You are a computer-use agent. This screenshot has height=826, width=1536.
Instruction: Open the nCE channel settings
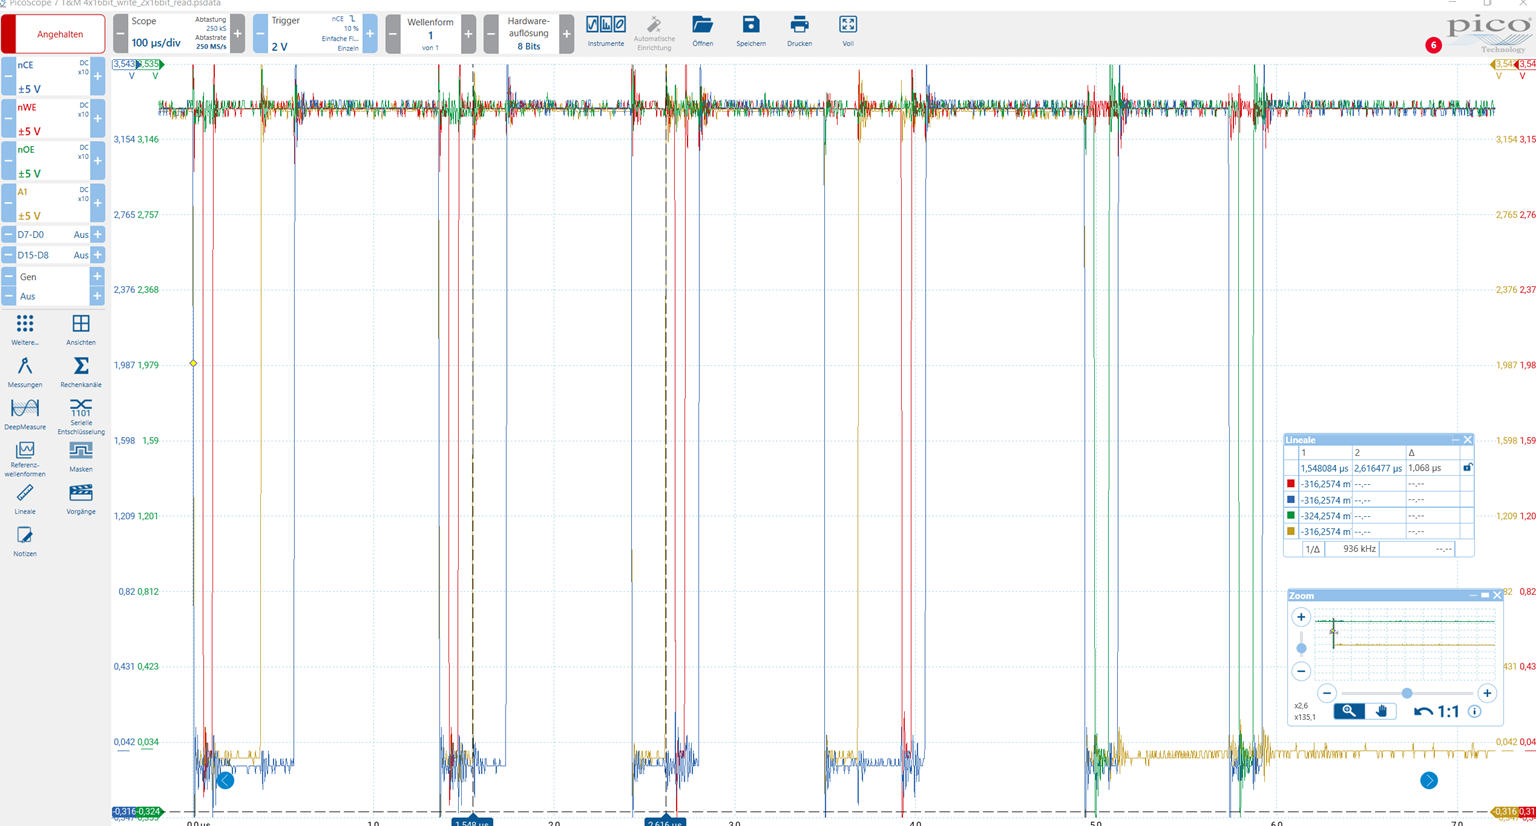[53, 76]
